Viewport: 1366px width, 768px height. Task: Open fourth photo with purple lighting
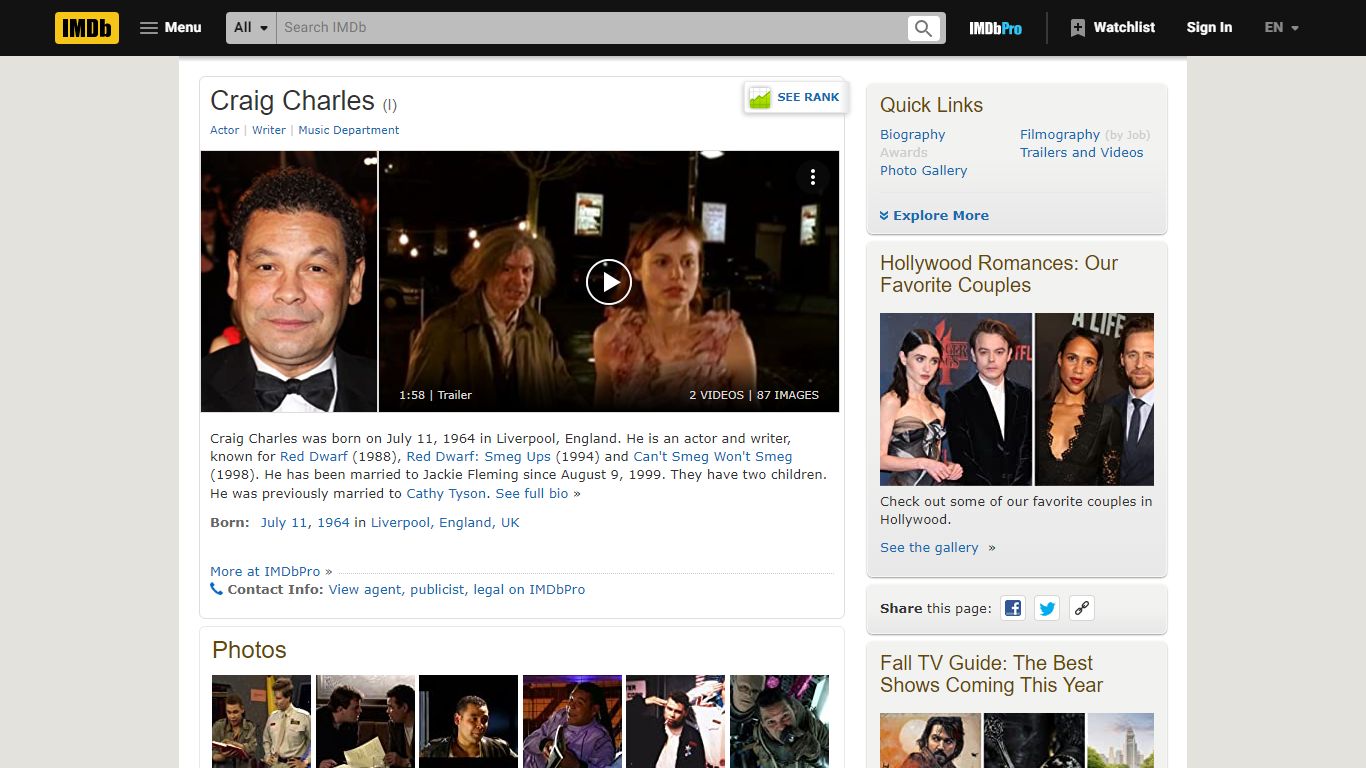(x=572, y=721)
